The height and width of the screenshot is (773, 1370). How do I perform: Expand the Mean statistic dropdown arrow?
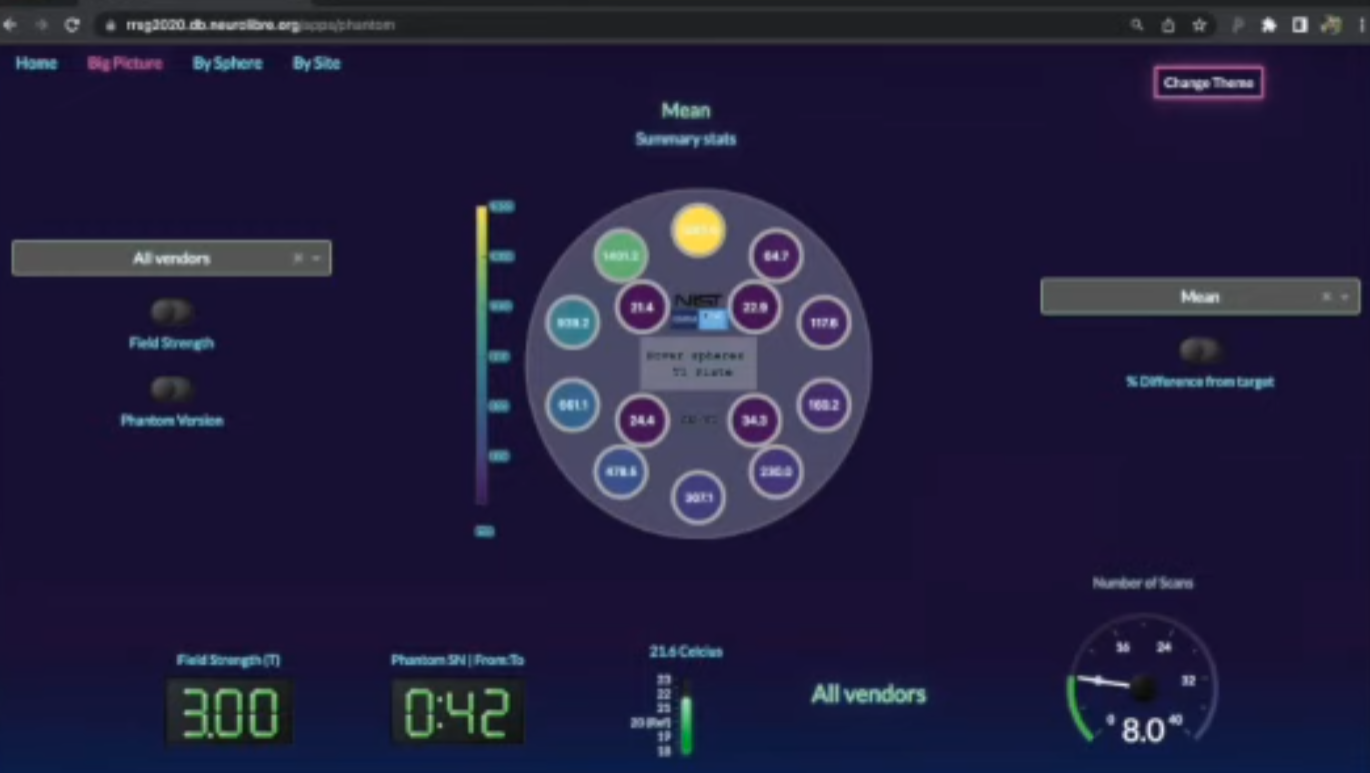(1345, 297)
